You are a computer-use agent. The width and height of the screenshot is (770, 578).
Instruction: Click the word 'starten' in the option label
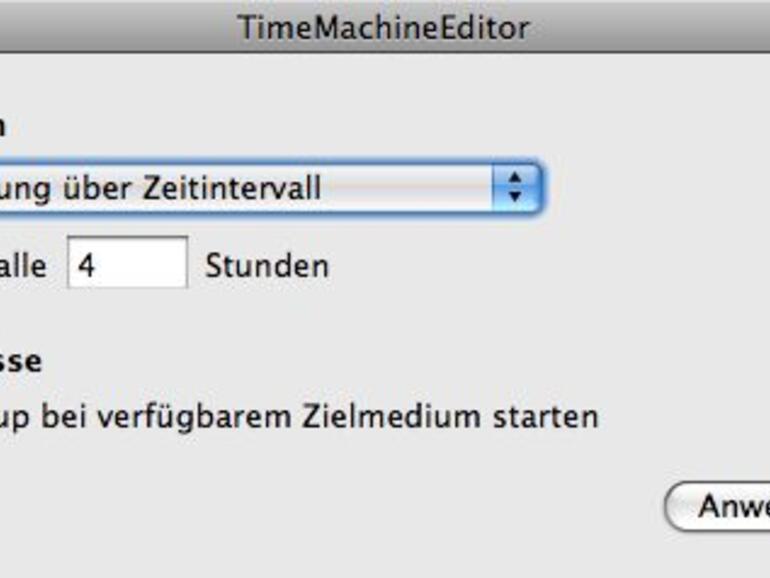(x=548, y=416)
